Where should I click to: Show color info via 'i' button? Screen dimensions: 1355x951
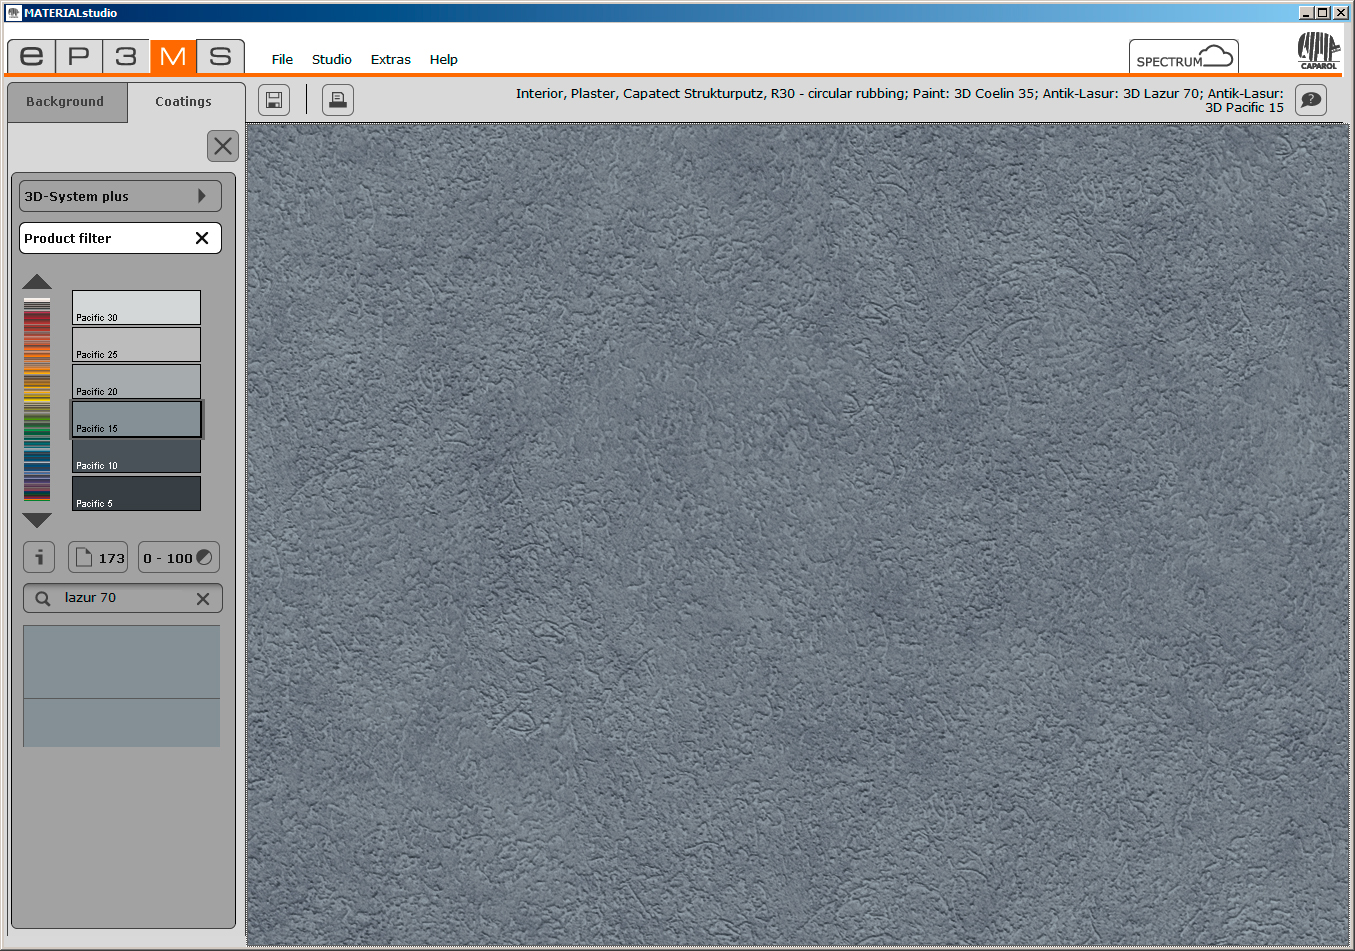pos(39,558)
